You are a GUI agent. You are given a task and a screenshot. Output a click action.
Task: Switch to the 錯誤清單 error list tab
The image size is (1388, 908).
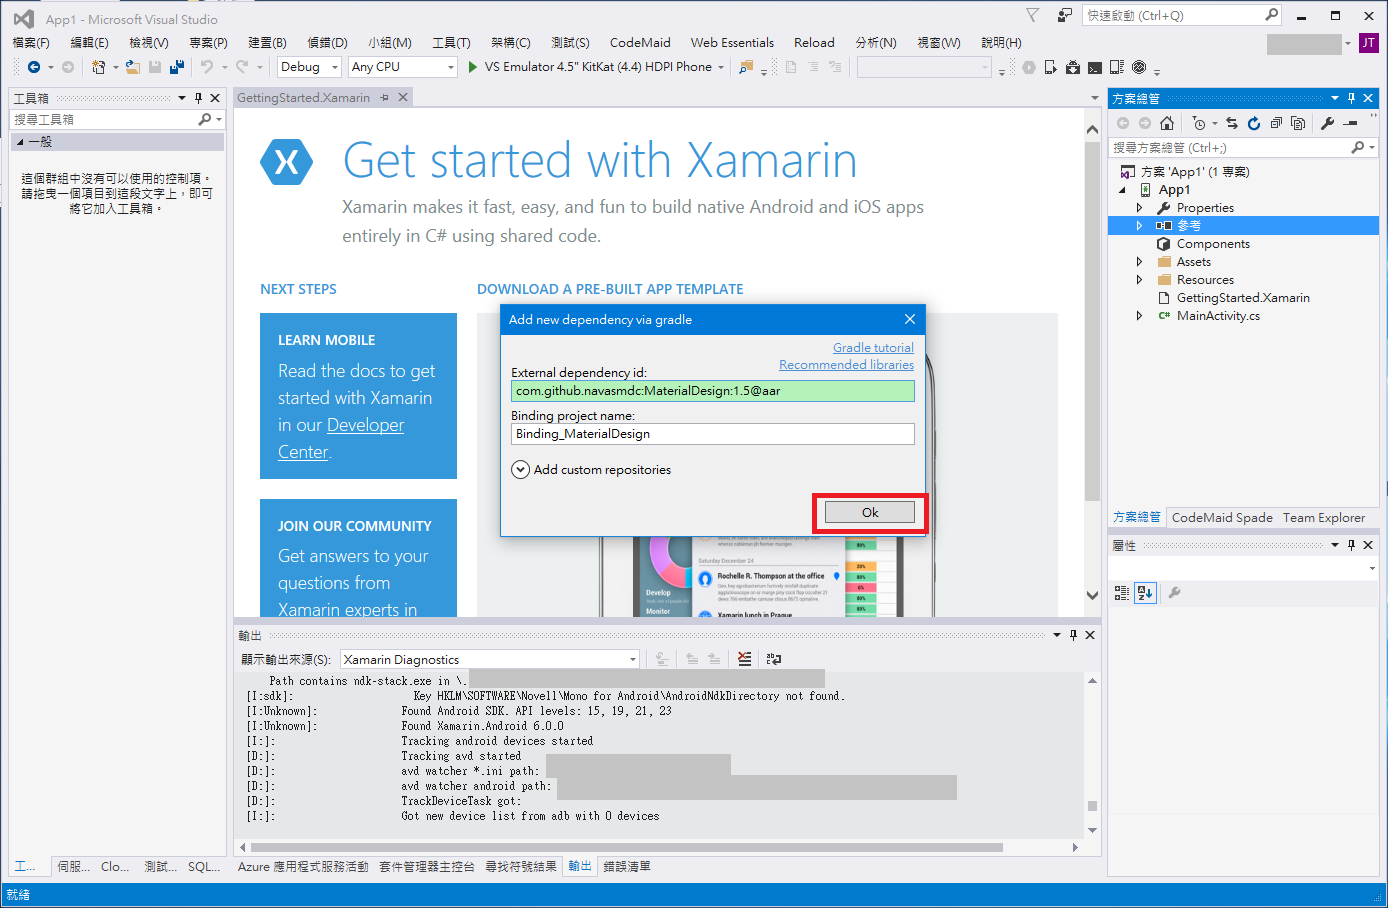point(627,867)
